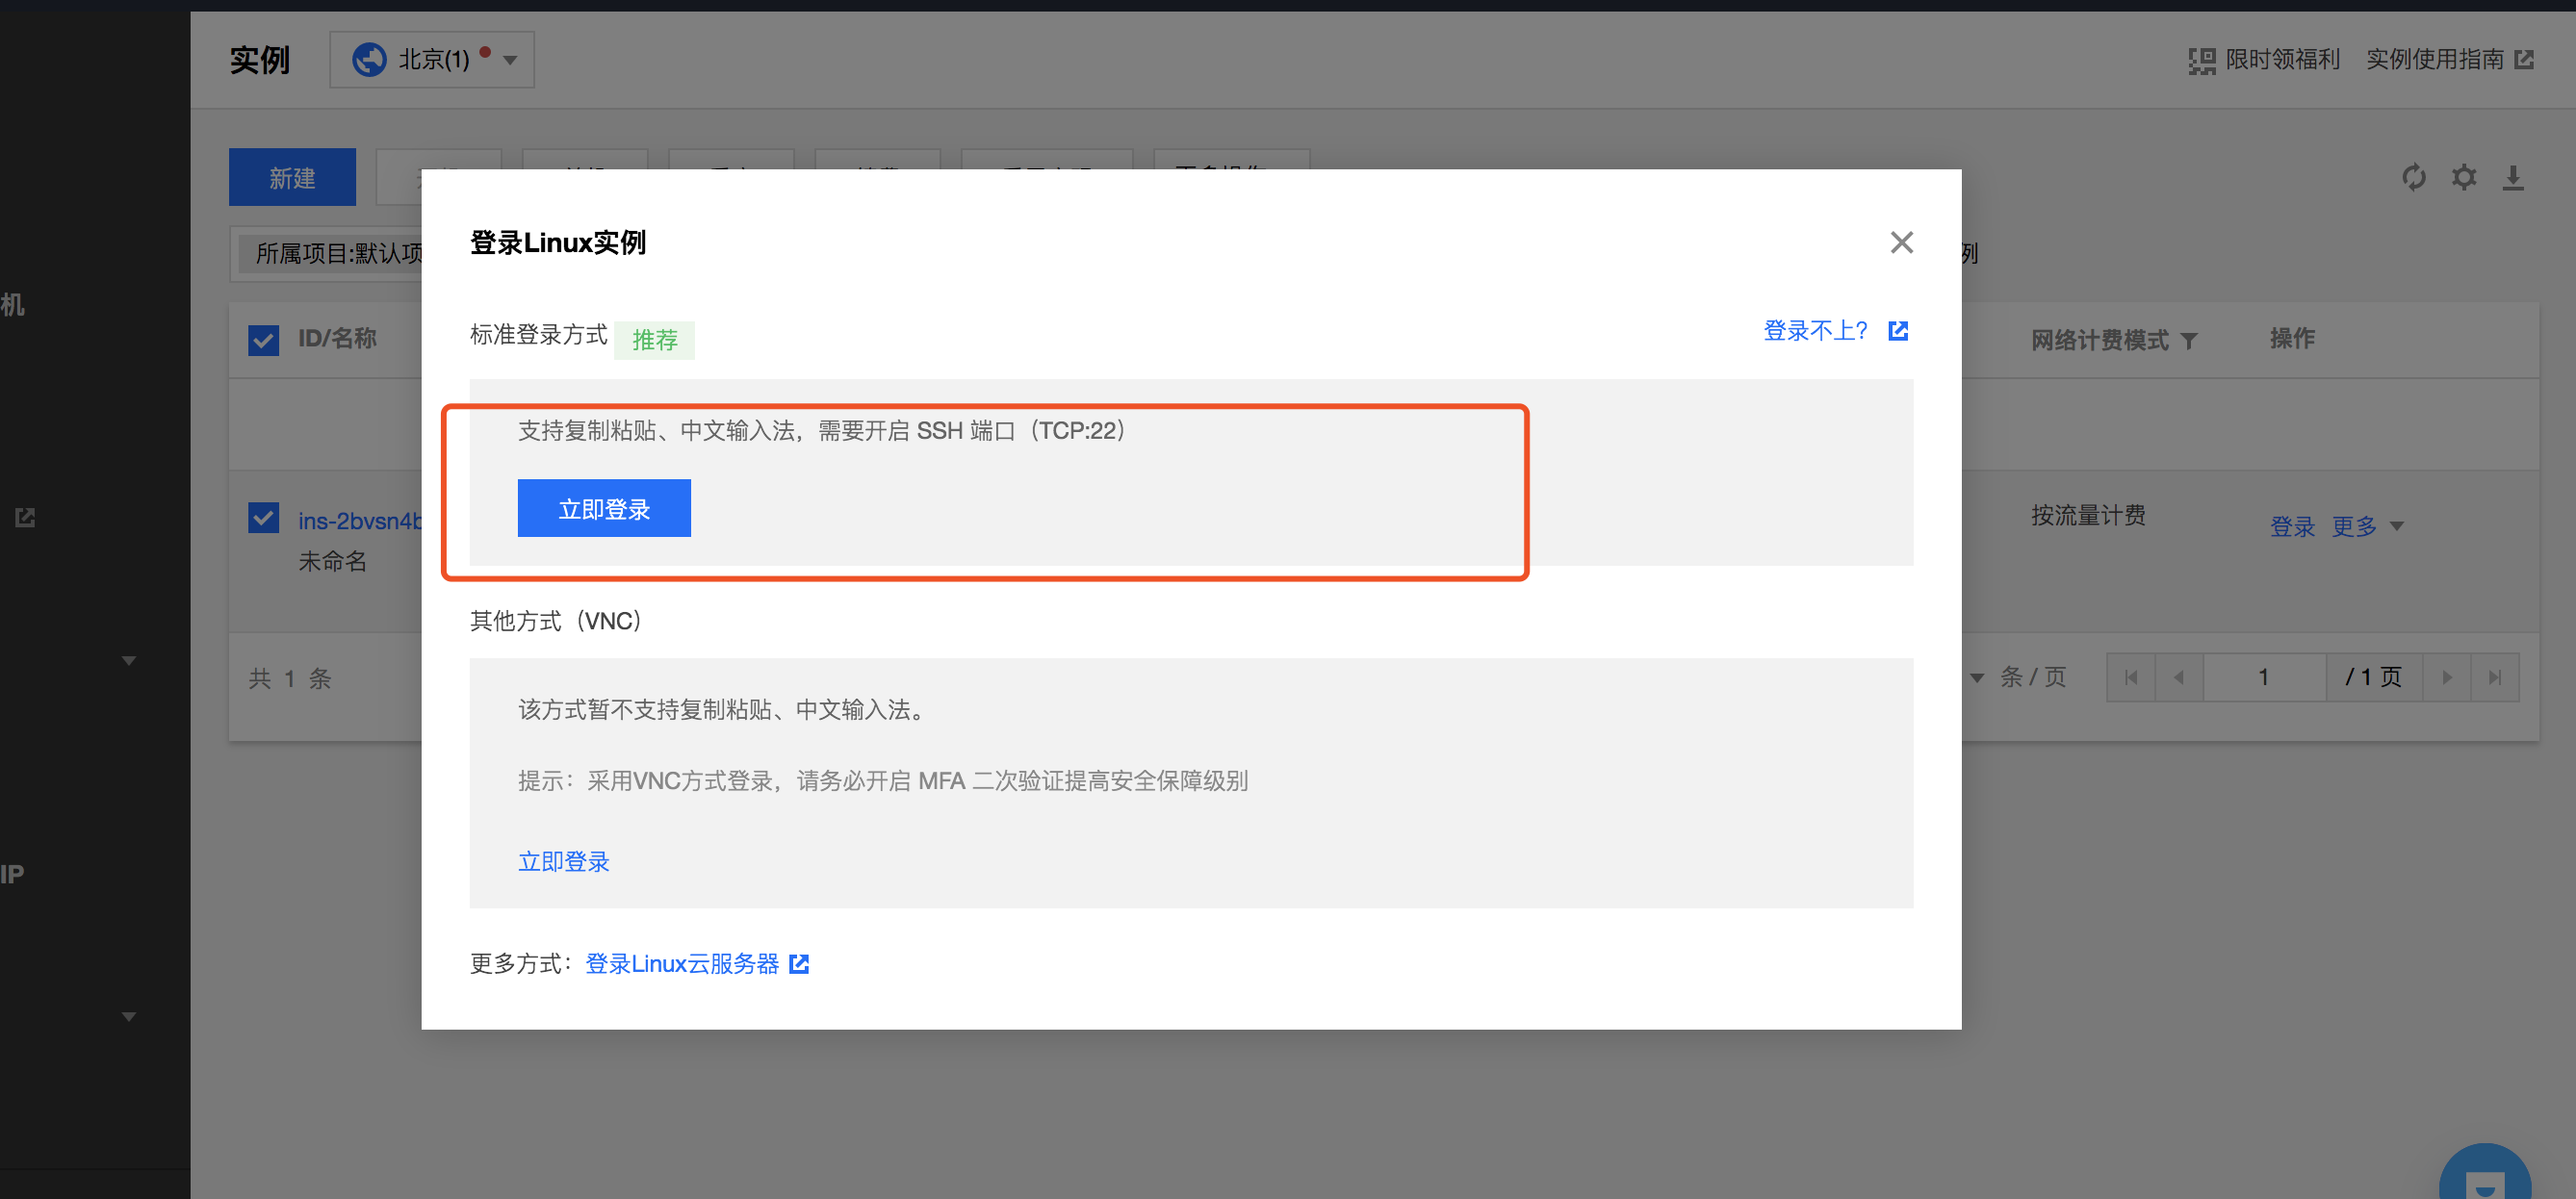Open the 条/页 page size dropdown

pyautogui.click(x=1977, y=677)
